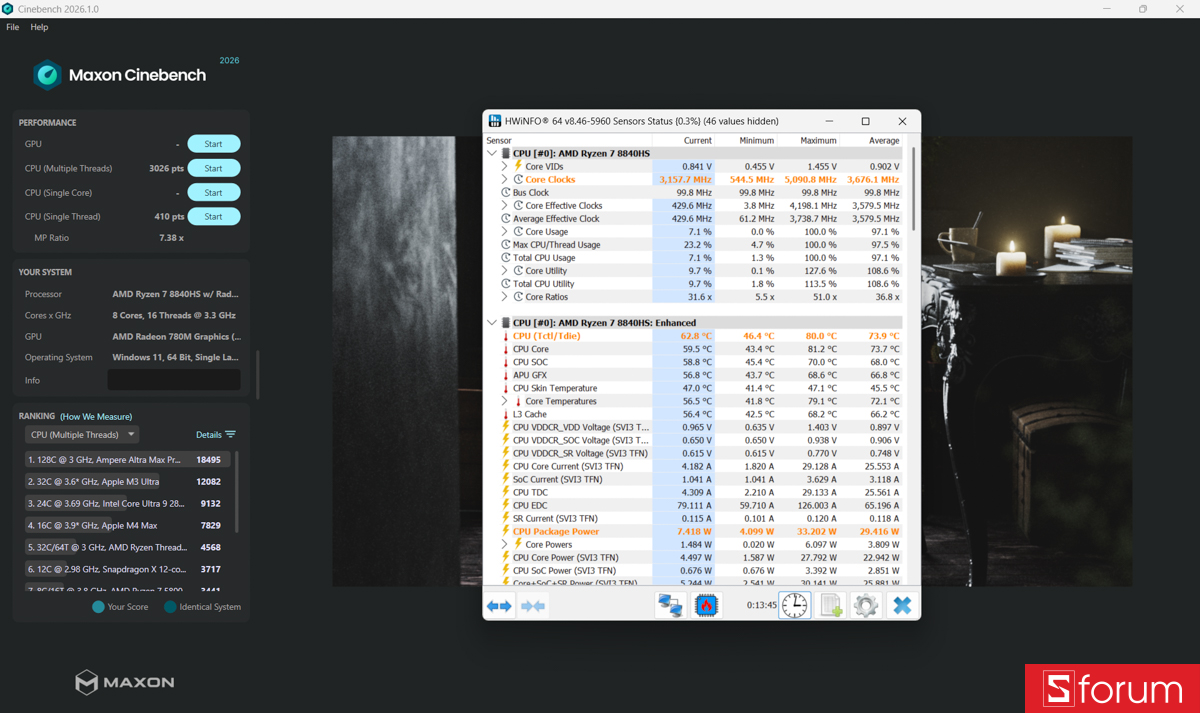Image resolution: width=1200 pixels, height=713 pixels.
Task: Click the Sforum logo
Action: (x=1112, y=689)
